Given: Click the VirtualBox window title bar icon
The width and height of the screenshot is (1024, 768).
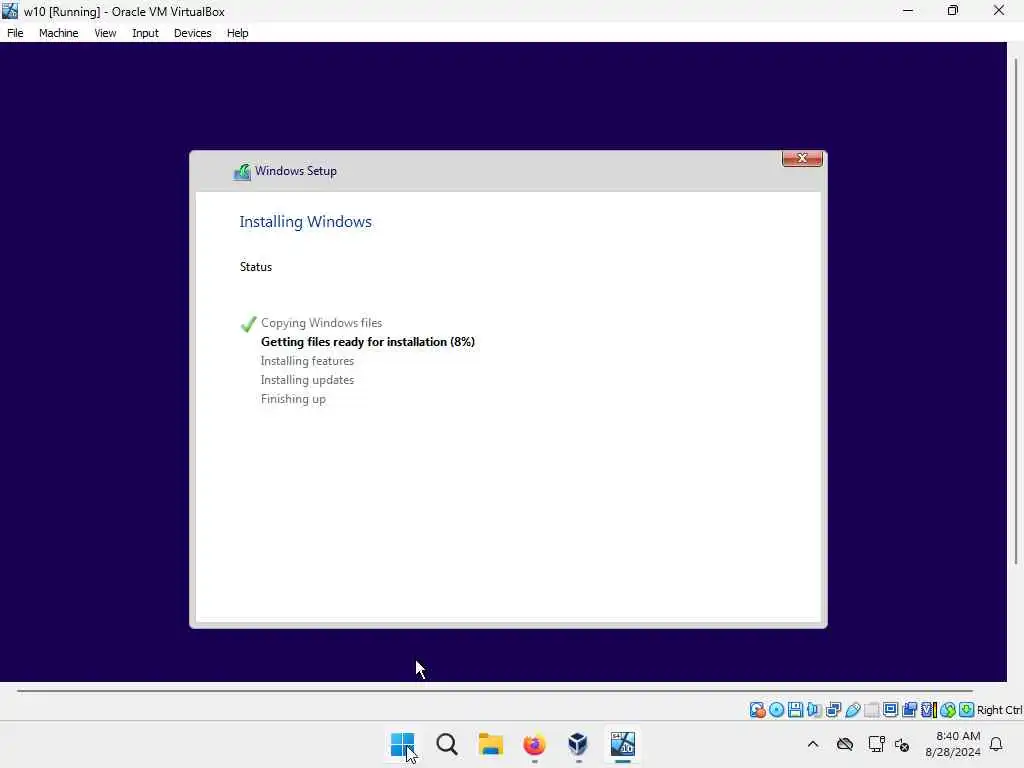Looking at the screenshot, I should coord(10,10).
